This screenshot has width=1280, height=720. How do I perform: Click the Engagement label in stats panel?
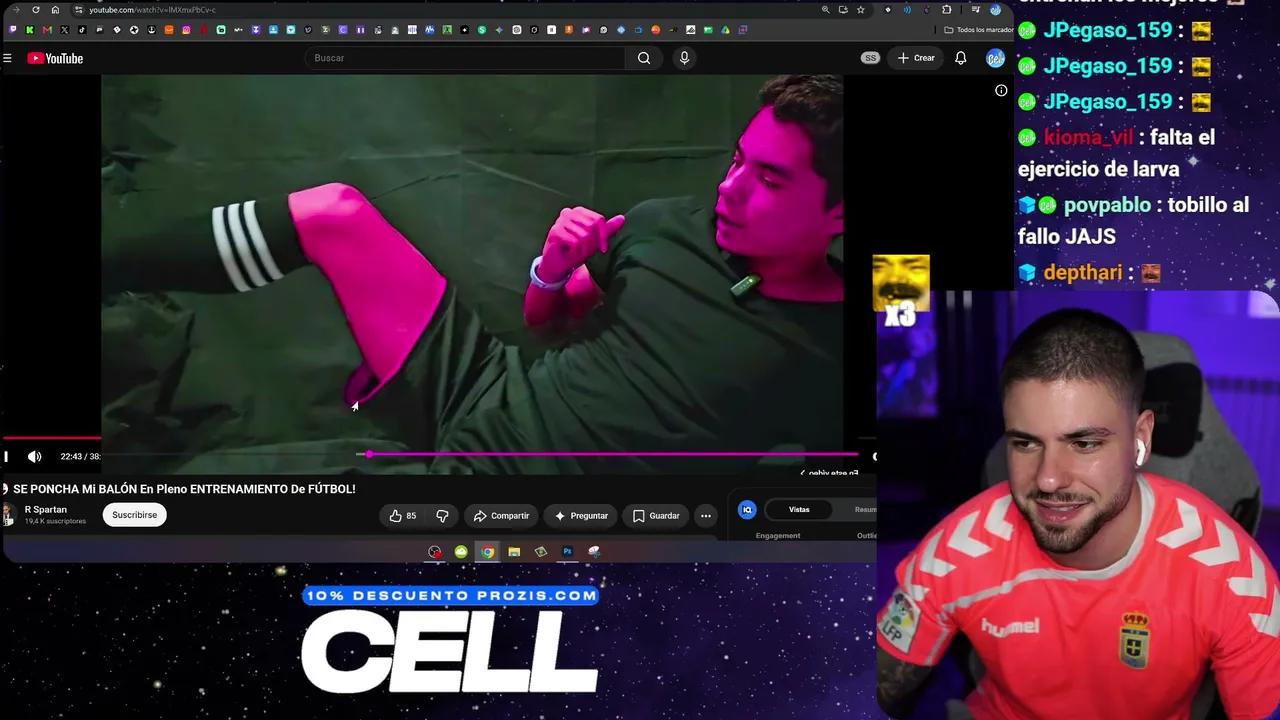click(x=778, y=536)
